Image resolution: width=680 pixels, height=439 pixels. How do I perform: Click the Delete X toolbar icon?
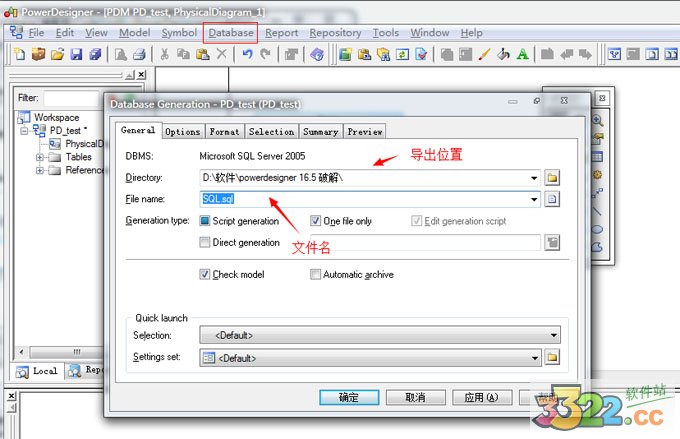222,54
